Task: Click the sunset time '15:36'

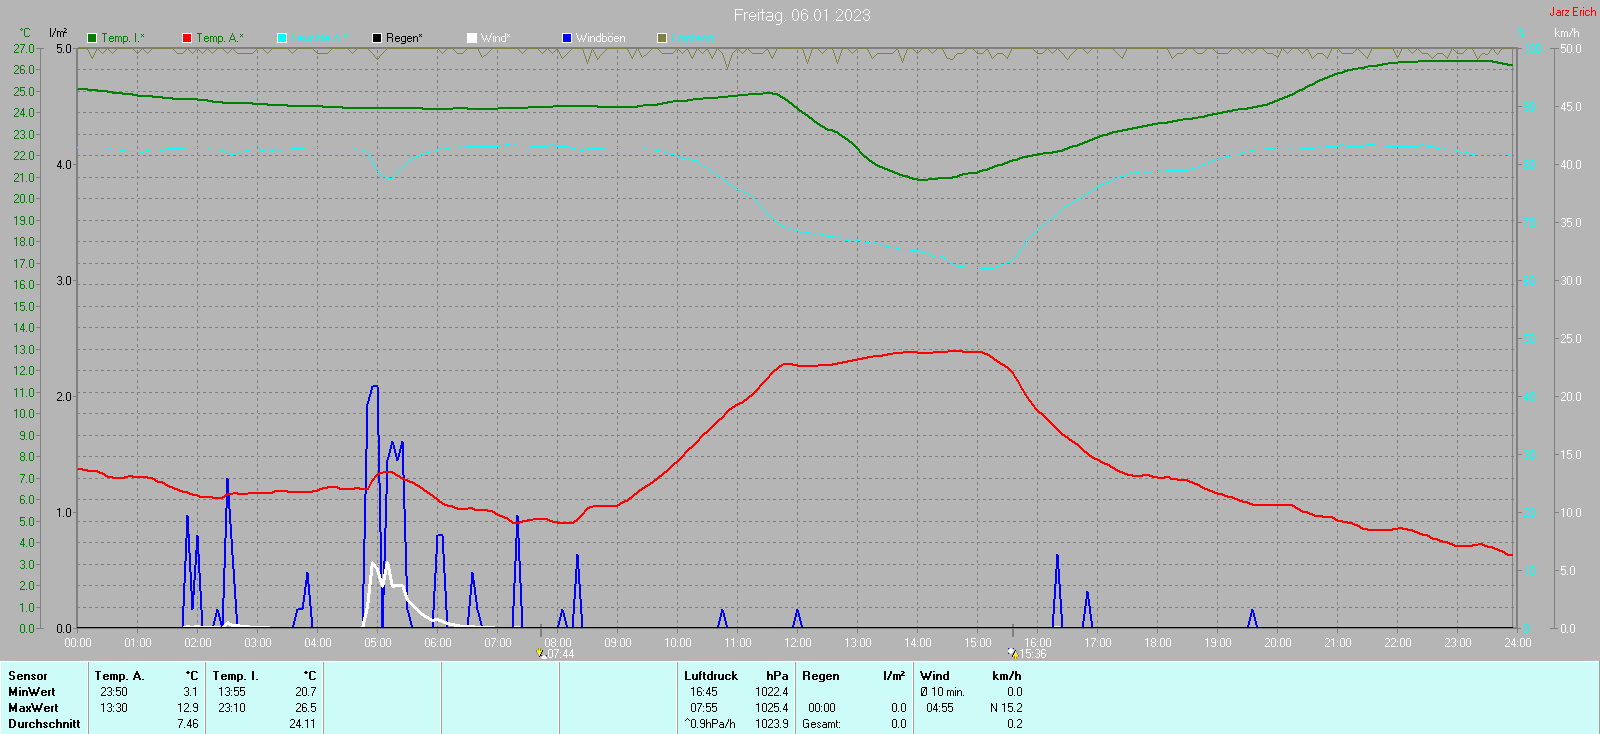Action: click(1033, 654)
